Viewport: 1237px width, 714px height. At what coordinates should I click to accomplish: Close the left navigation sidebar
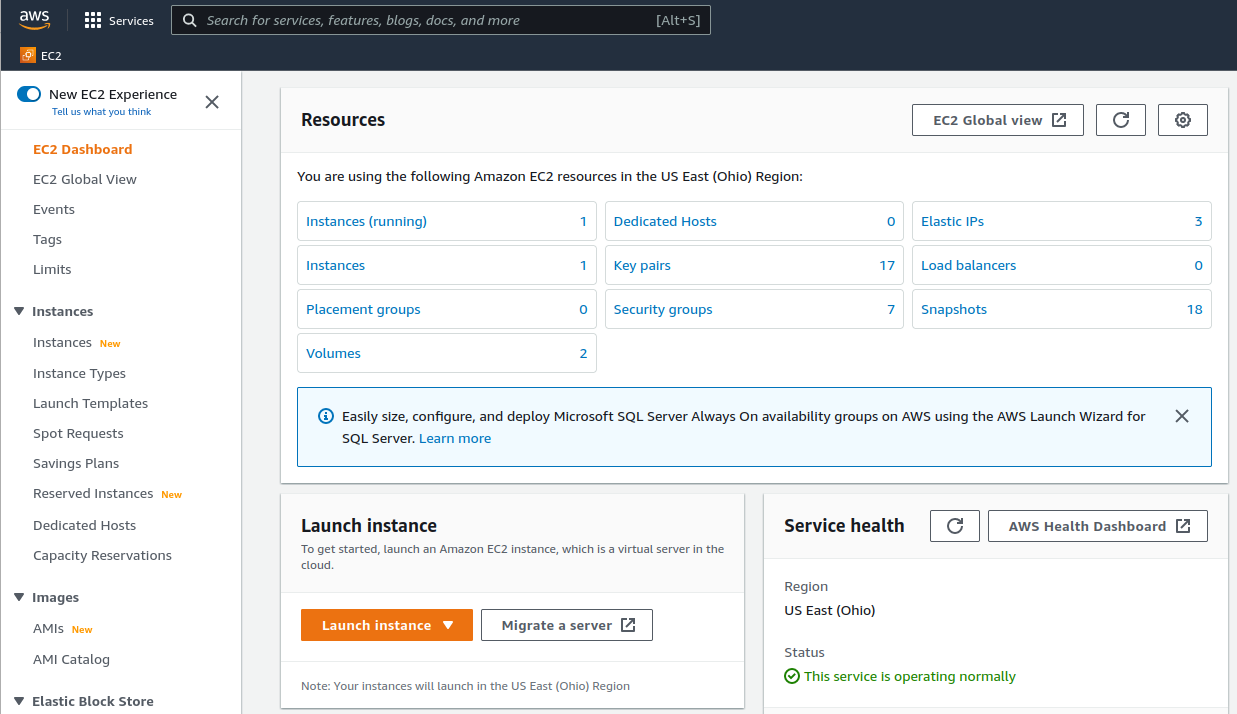[x=212, y=102]
